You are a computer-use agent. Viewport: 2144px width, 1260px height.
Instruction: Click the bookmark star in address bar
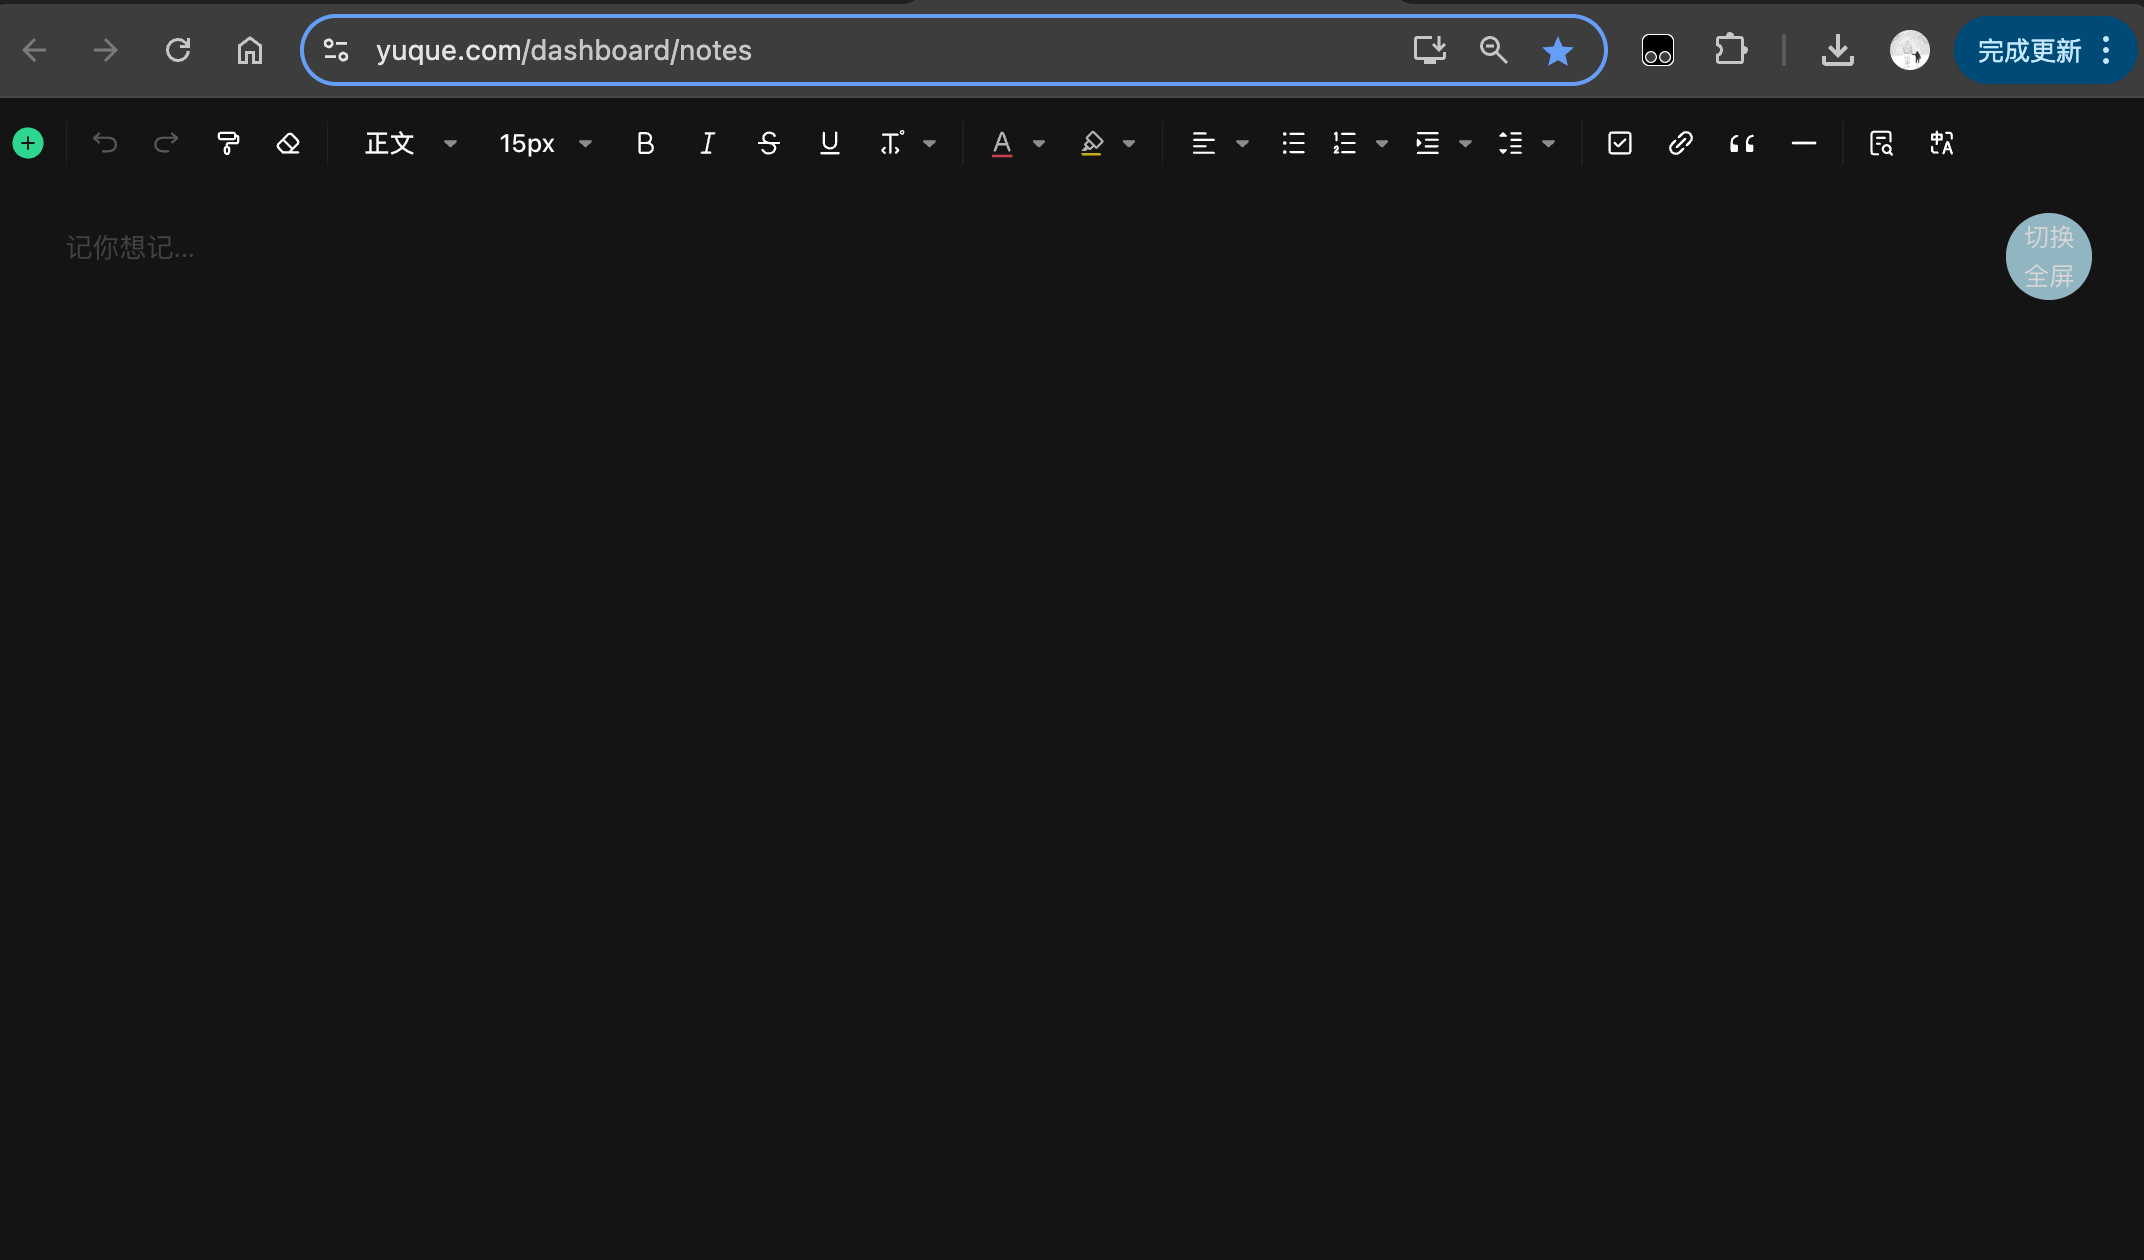pos(1557,51)
